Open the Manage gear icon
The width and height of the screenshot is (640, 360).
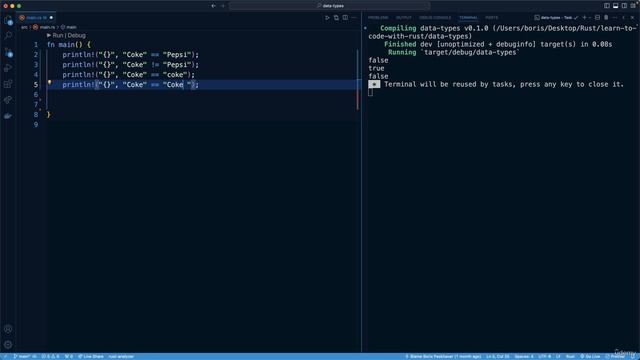pyautogui.click(x=8, y=345)
